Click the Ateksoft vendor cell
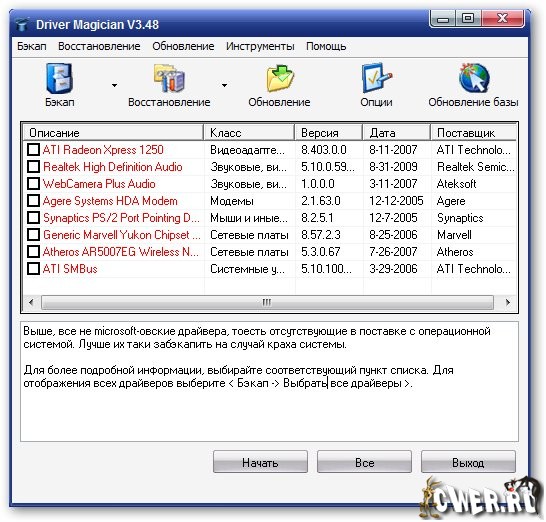This screenshot has height=522, width=546. coord(456,184)
